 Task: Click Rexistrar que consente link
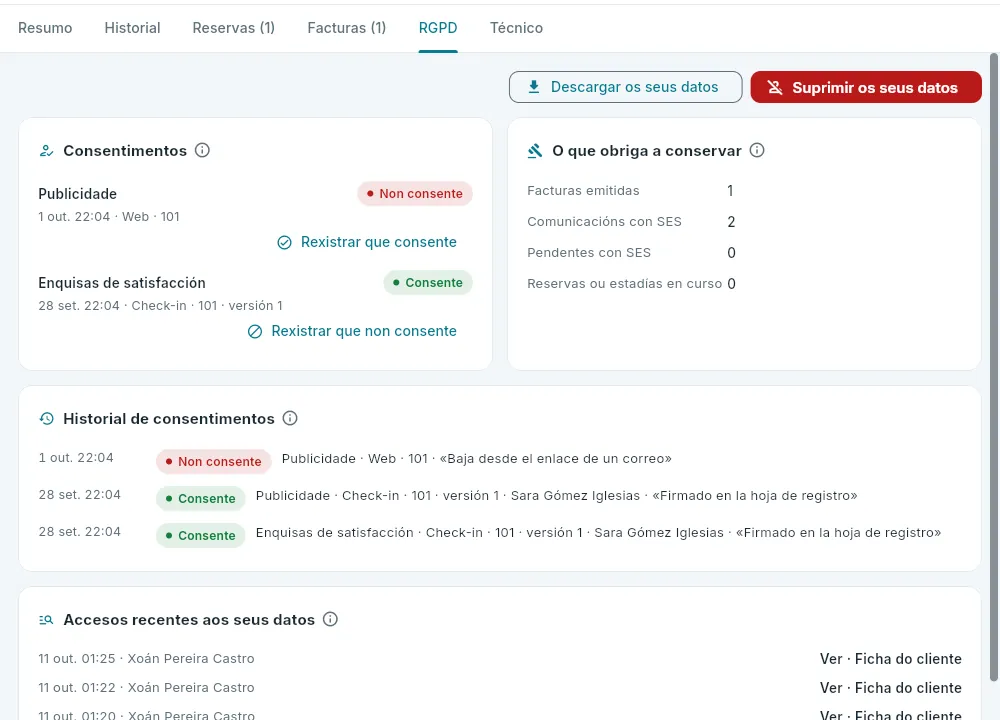pos(378,242)
